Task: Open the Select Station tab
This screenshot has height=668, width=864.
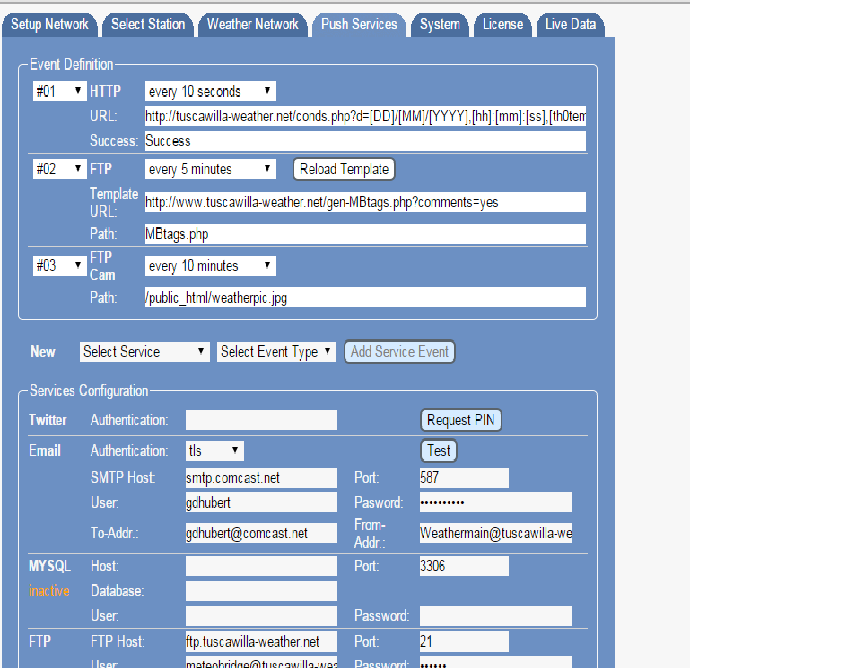Action: click(x=147, y=24)
